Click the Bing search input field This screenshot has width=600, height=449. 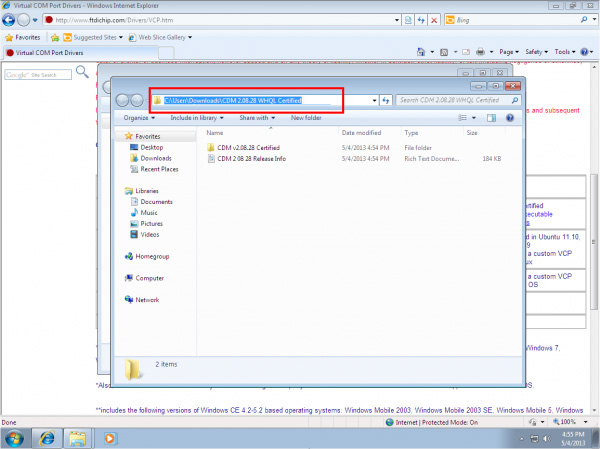click(517, 20)
